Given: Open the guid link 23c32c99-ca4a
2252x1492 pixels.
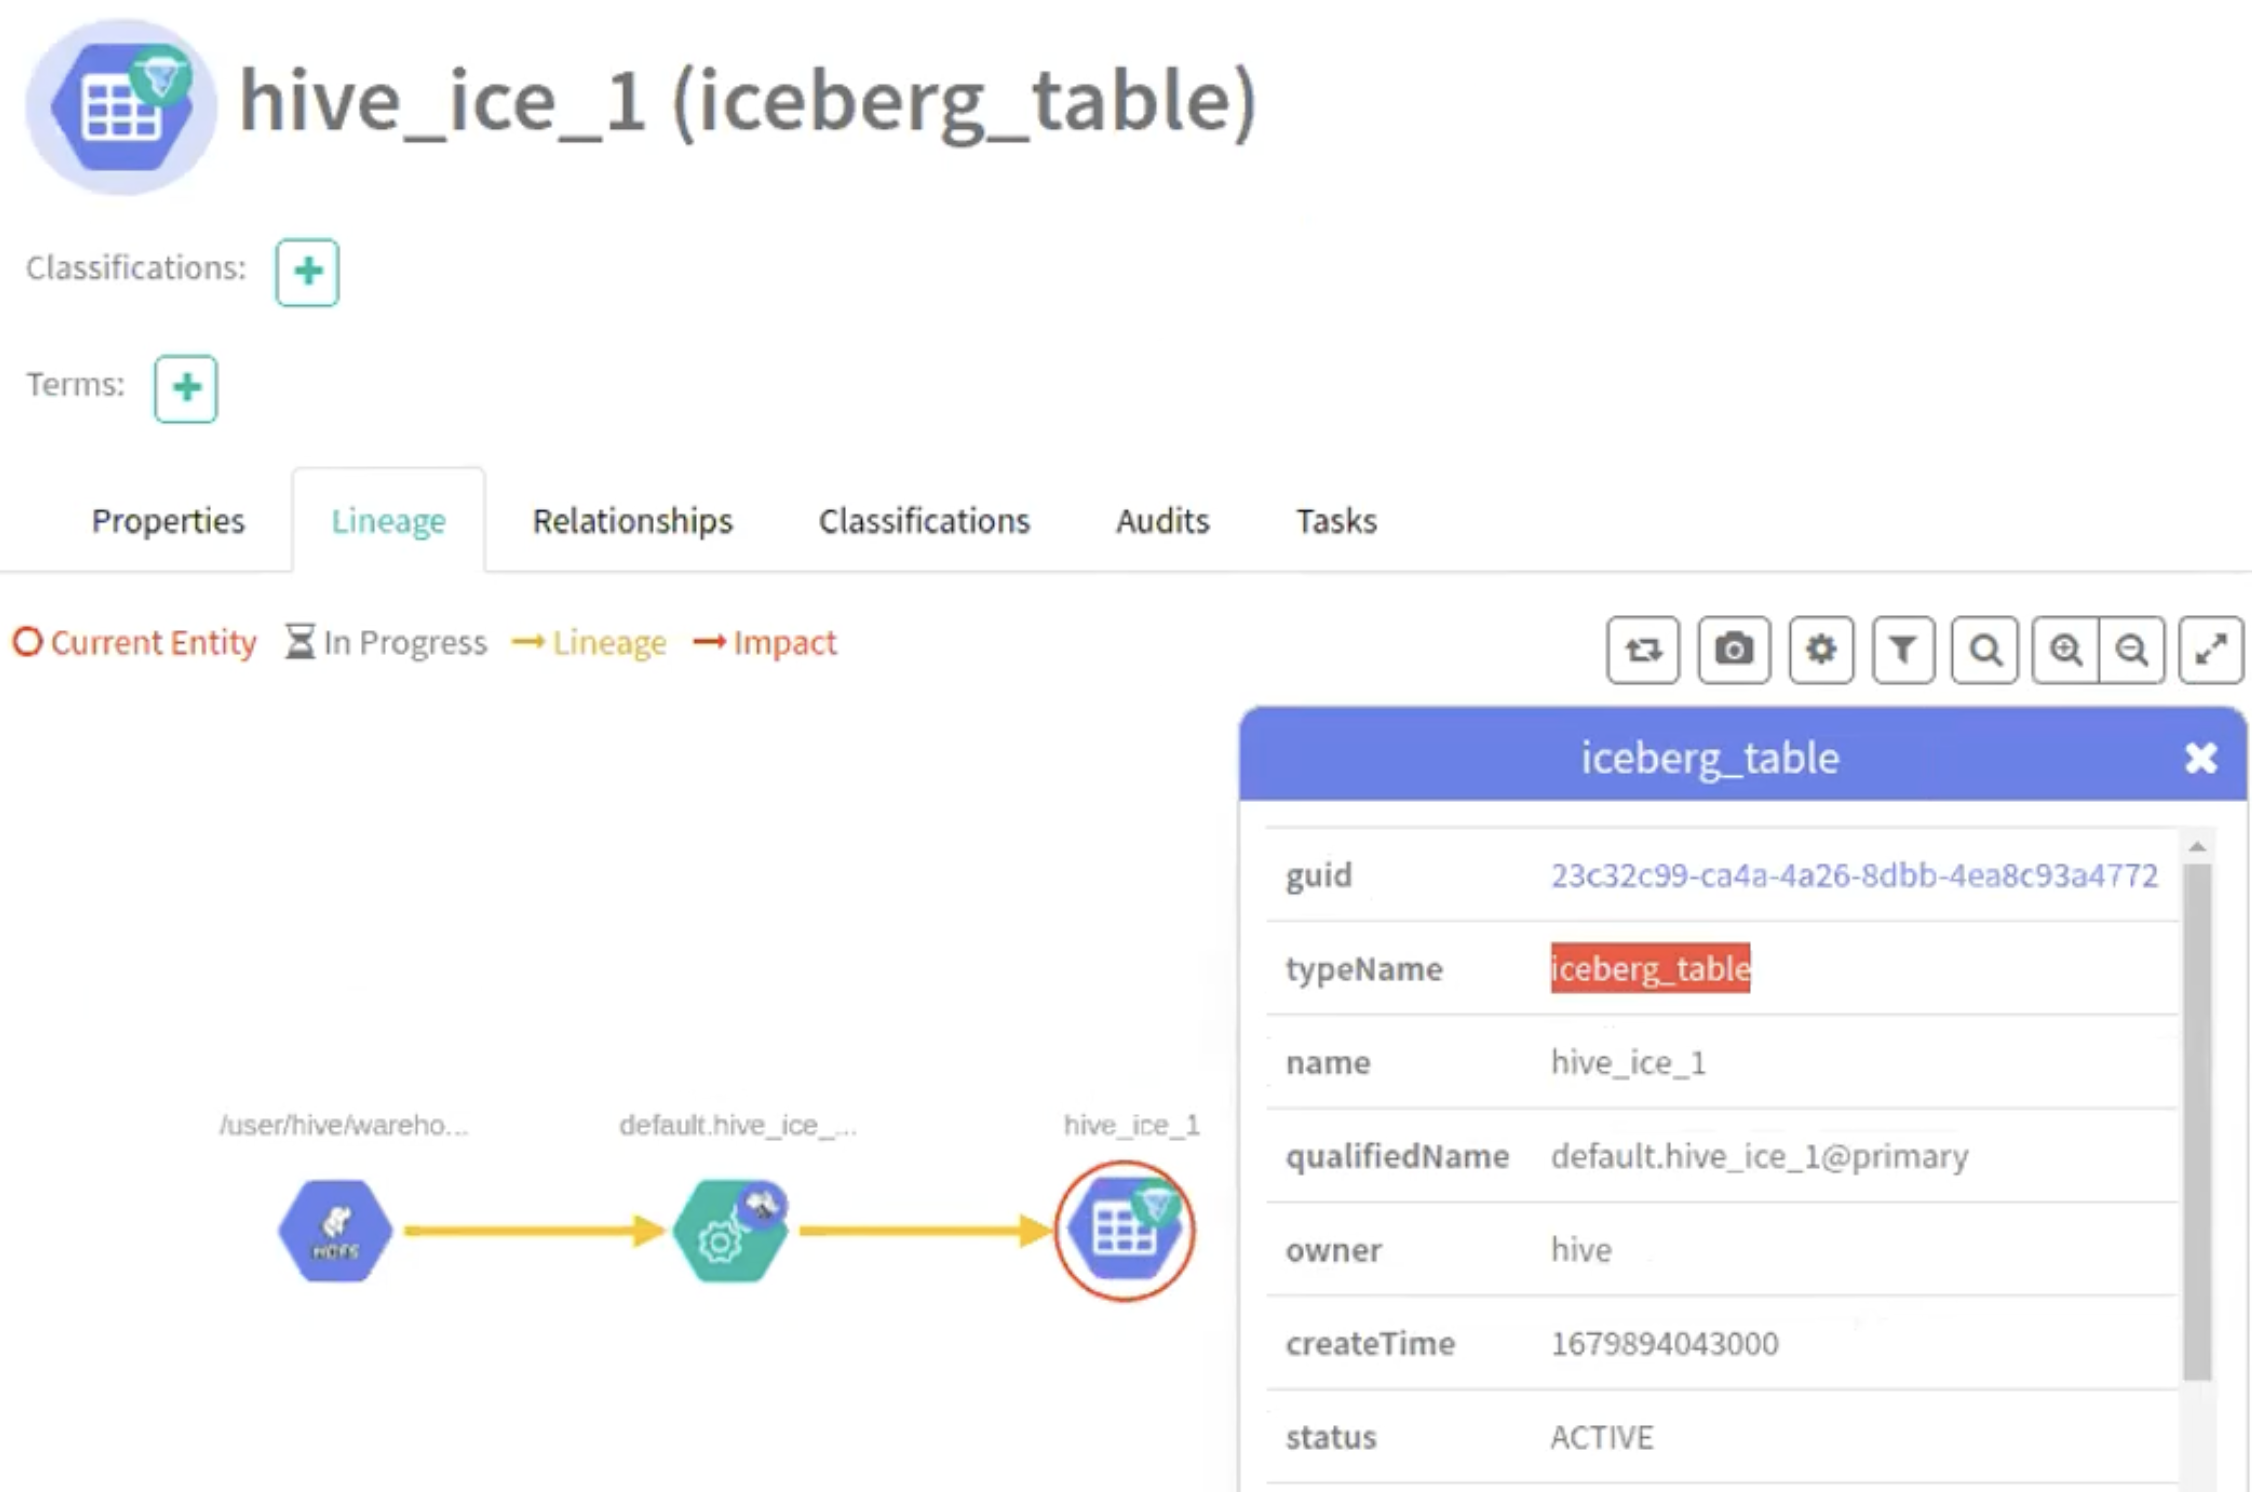Looking at the screenshot, I should 1854,875.
